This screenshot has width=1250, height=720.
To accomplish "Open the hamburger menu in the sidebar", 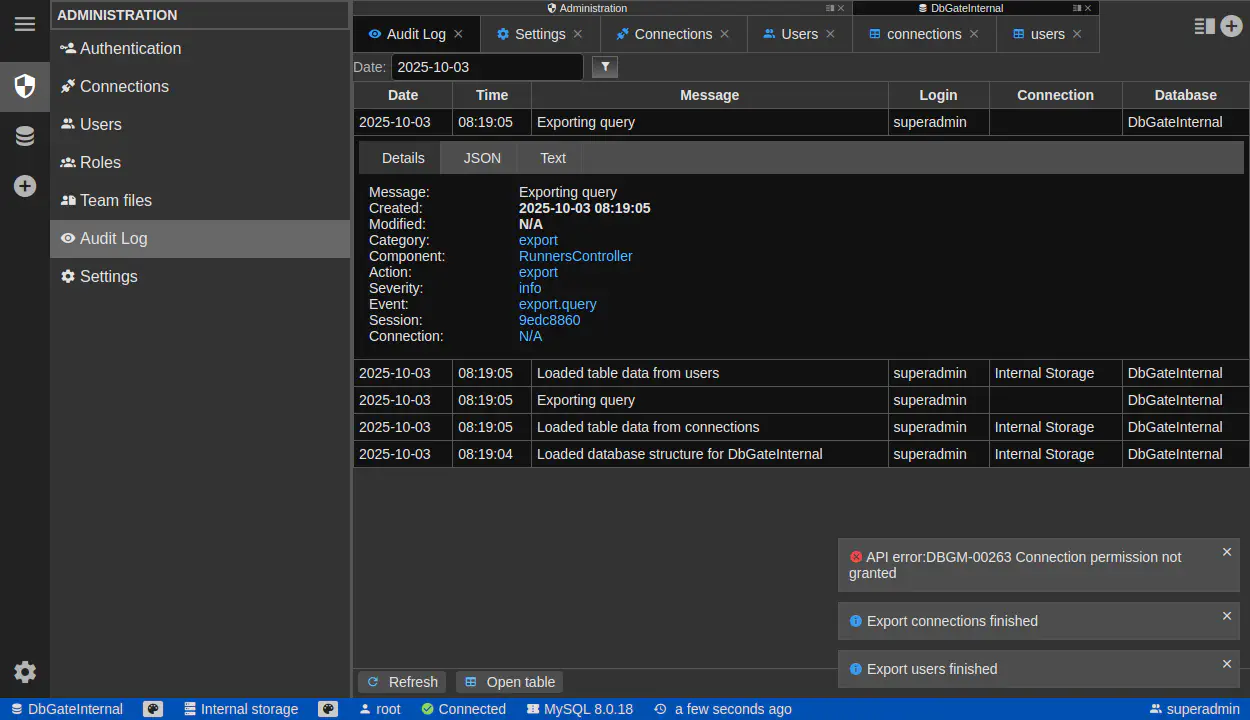I will pos(24,24).
